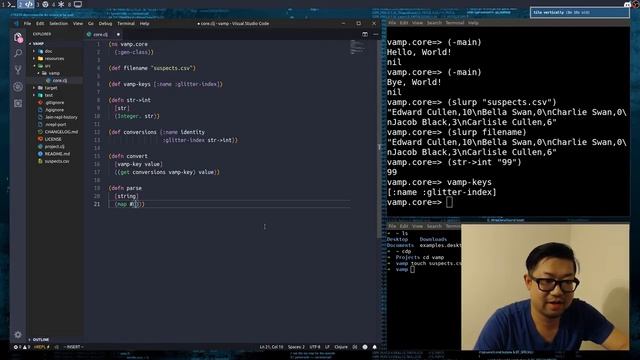The image size is (640, 360).
Task: Click the Spaces: 2 indentation setting
Action: [x=296, y=347]
